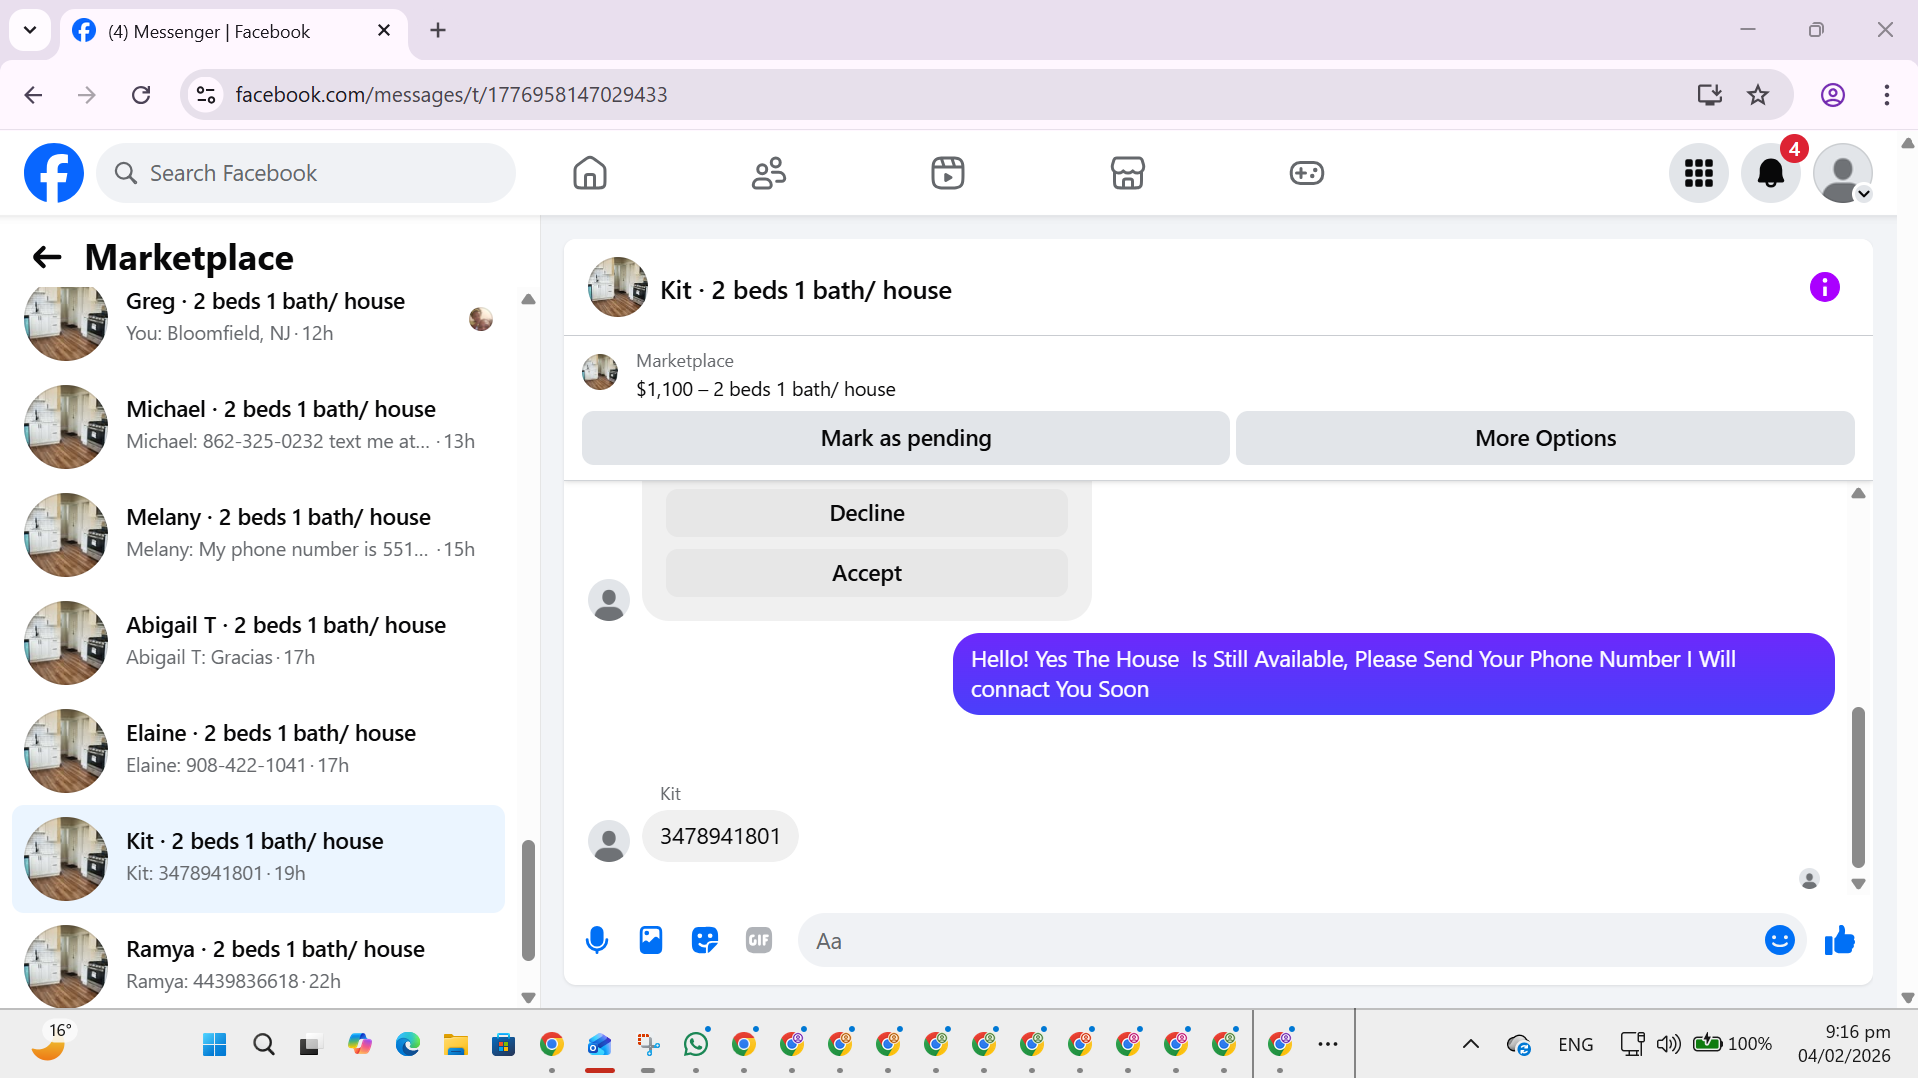Image resolution: width=1918 pixels, height=1078 pixels.
Task: Go back in browser history
Action: (x=33, y=95)
